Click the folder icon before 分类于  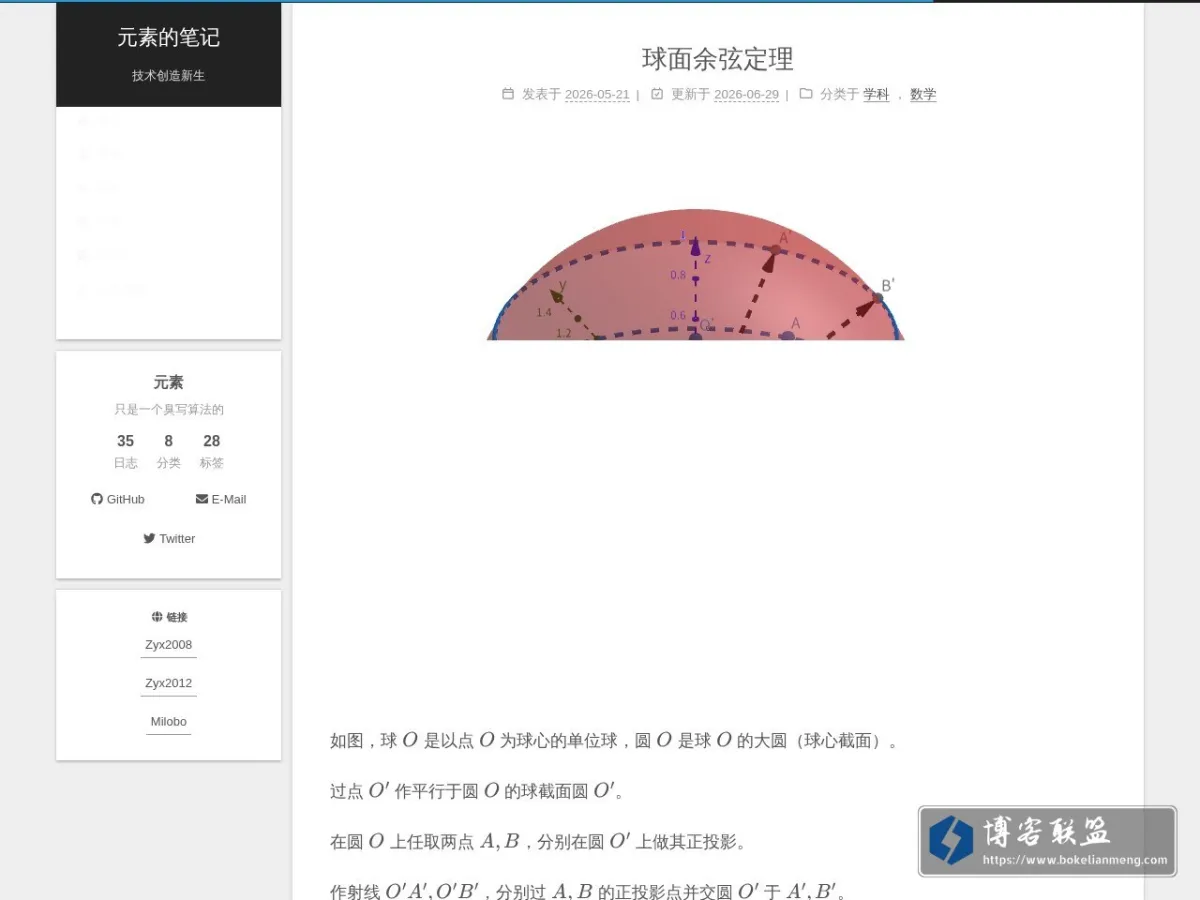(806, 94)
